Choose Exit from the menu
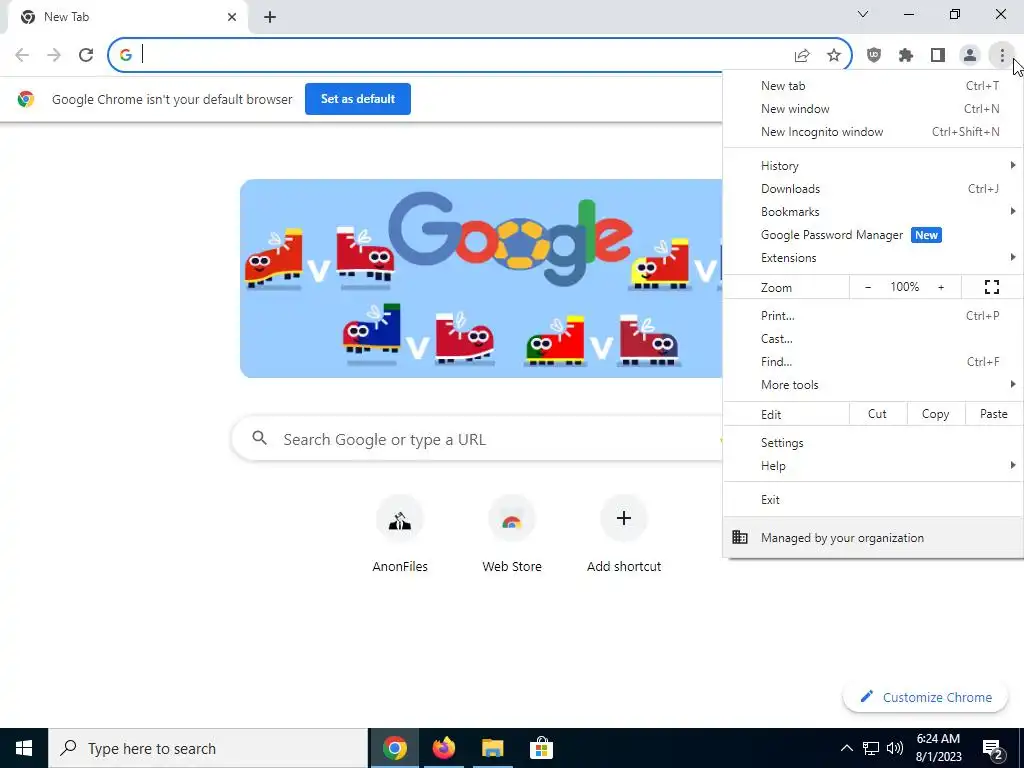The height and width of the screenshot is (768, 1024). 873,500
